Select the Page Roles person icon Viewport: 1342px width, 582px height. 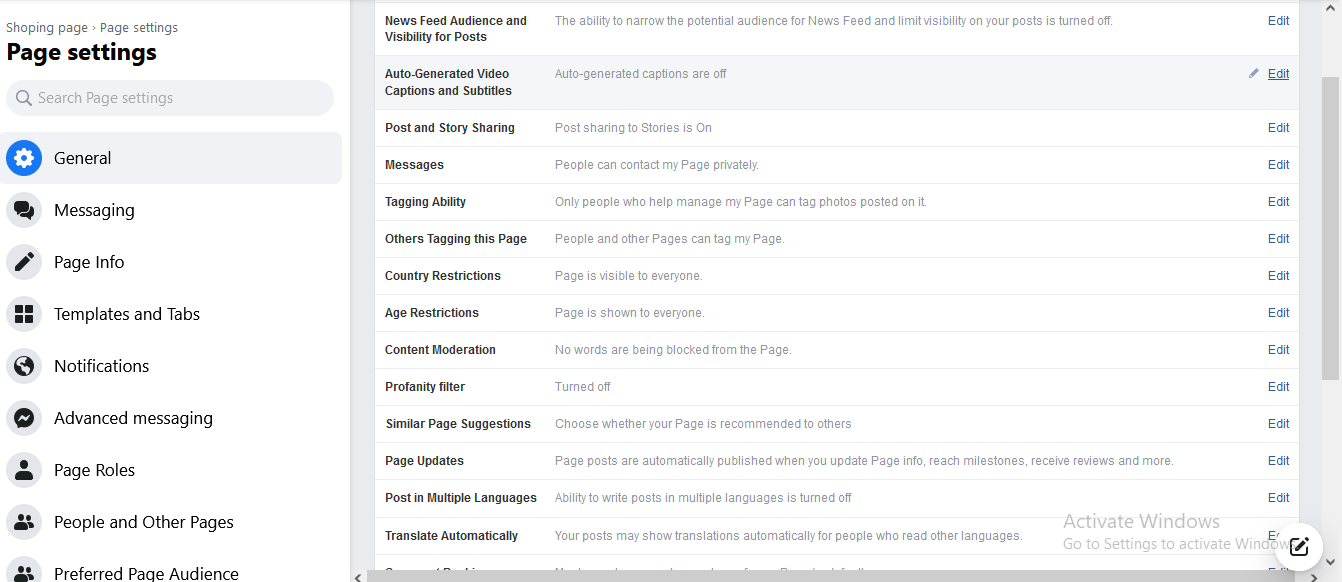point(23,469)
